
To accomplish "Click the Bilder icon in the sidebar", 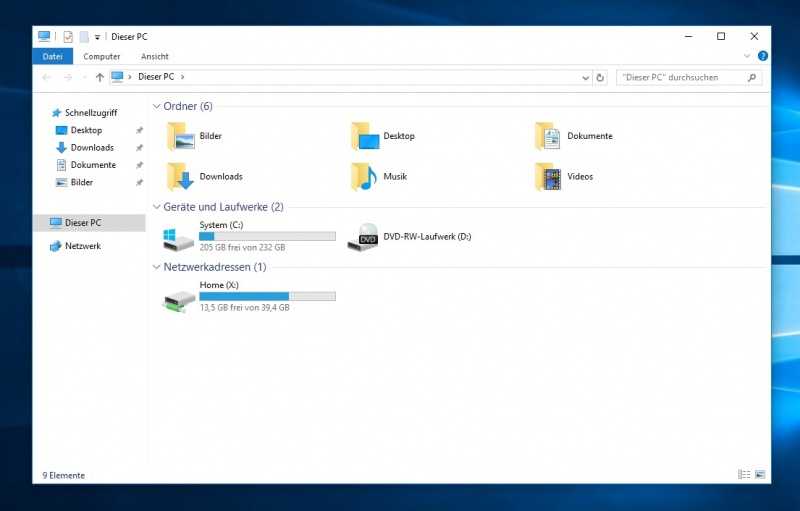I will (x=61, y=182).
